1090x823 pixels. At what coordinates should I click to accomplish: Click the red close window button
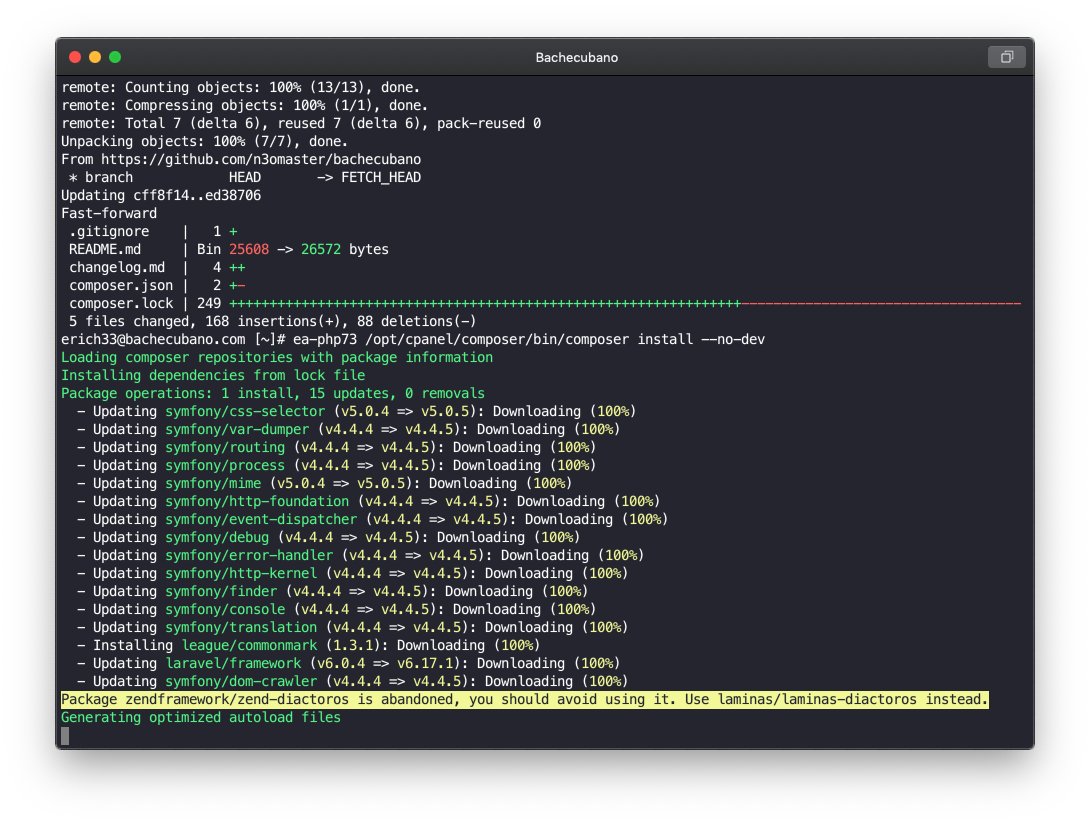[75, 57]
